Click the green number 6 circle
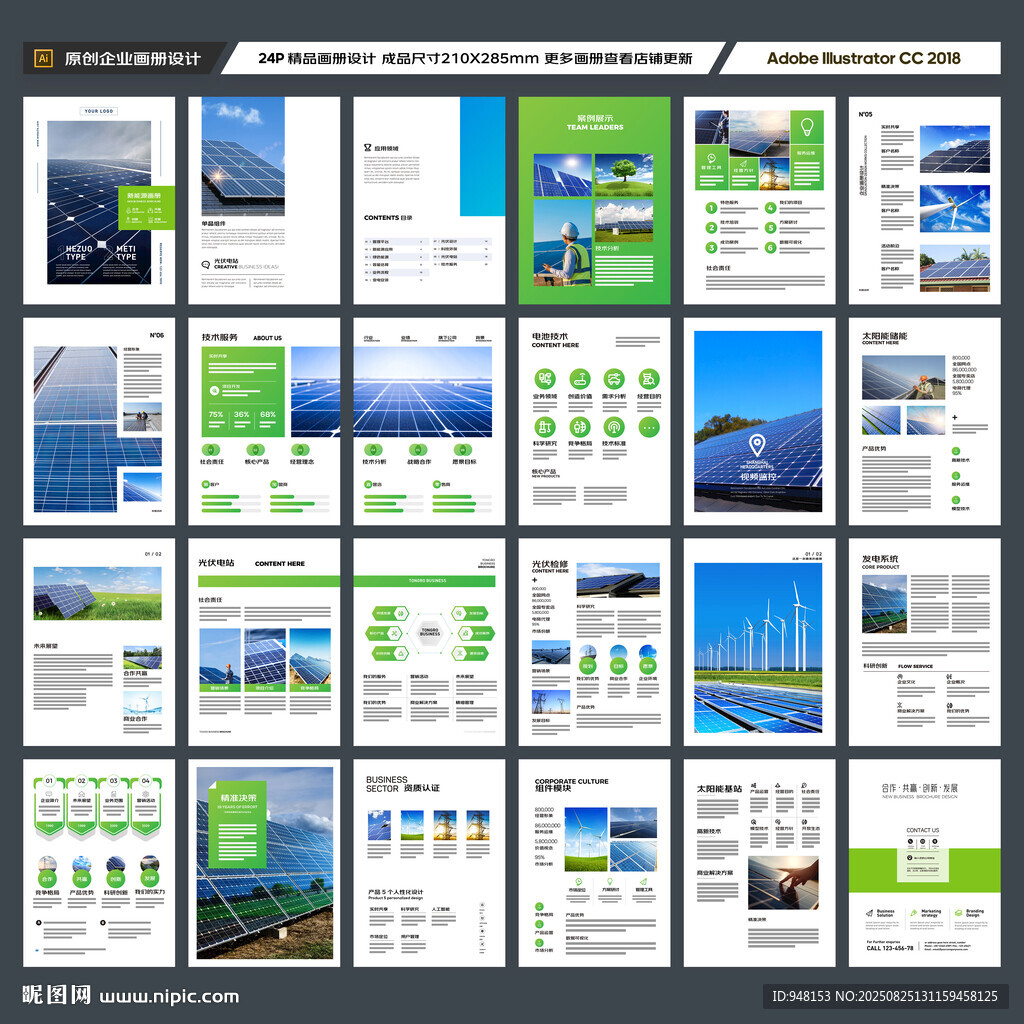Image resolution: width=1024 pixels, height=1024 pixels. pos(771,248)
